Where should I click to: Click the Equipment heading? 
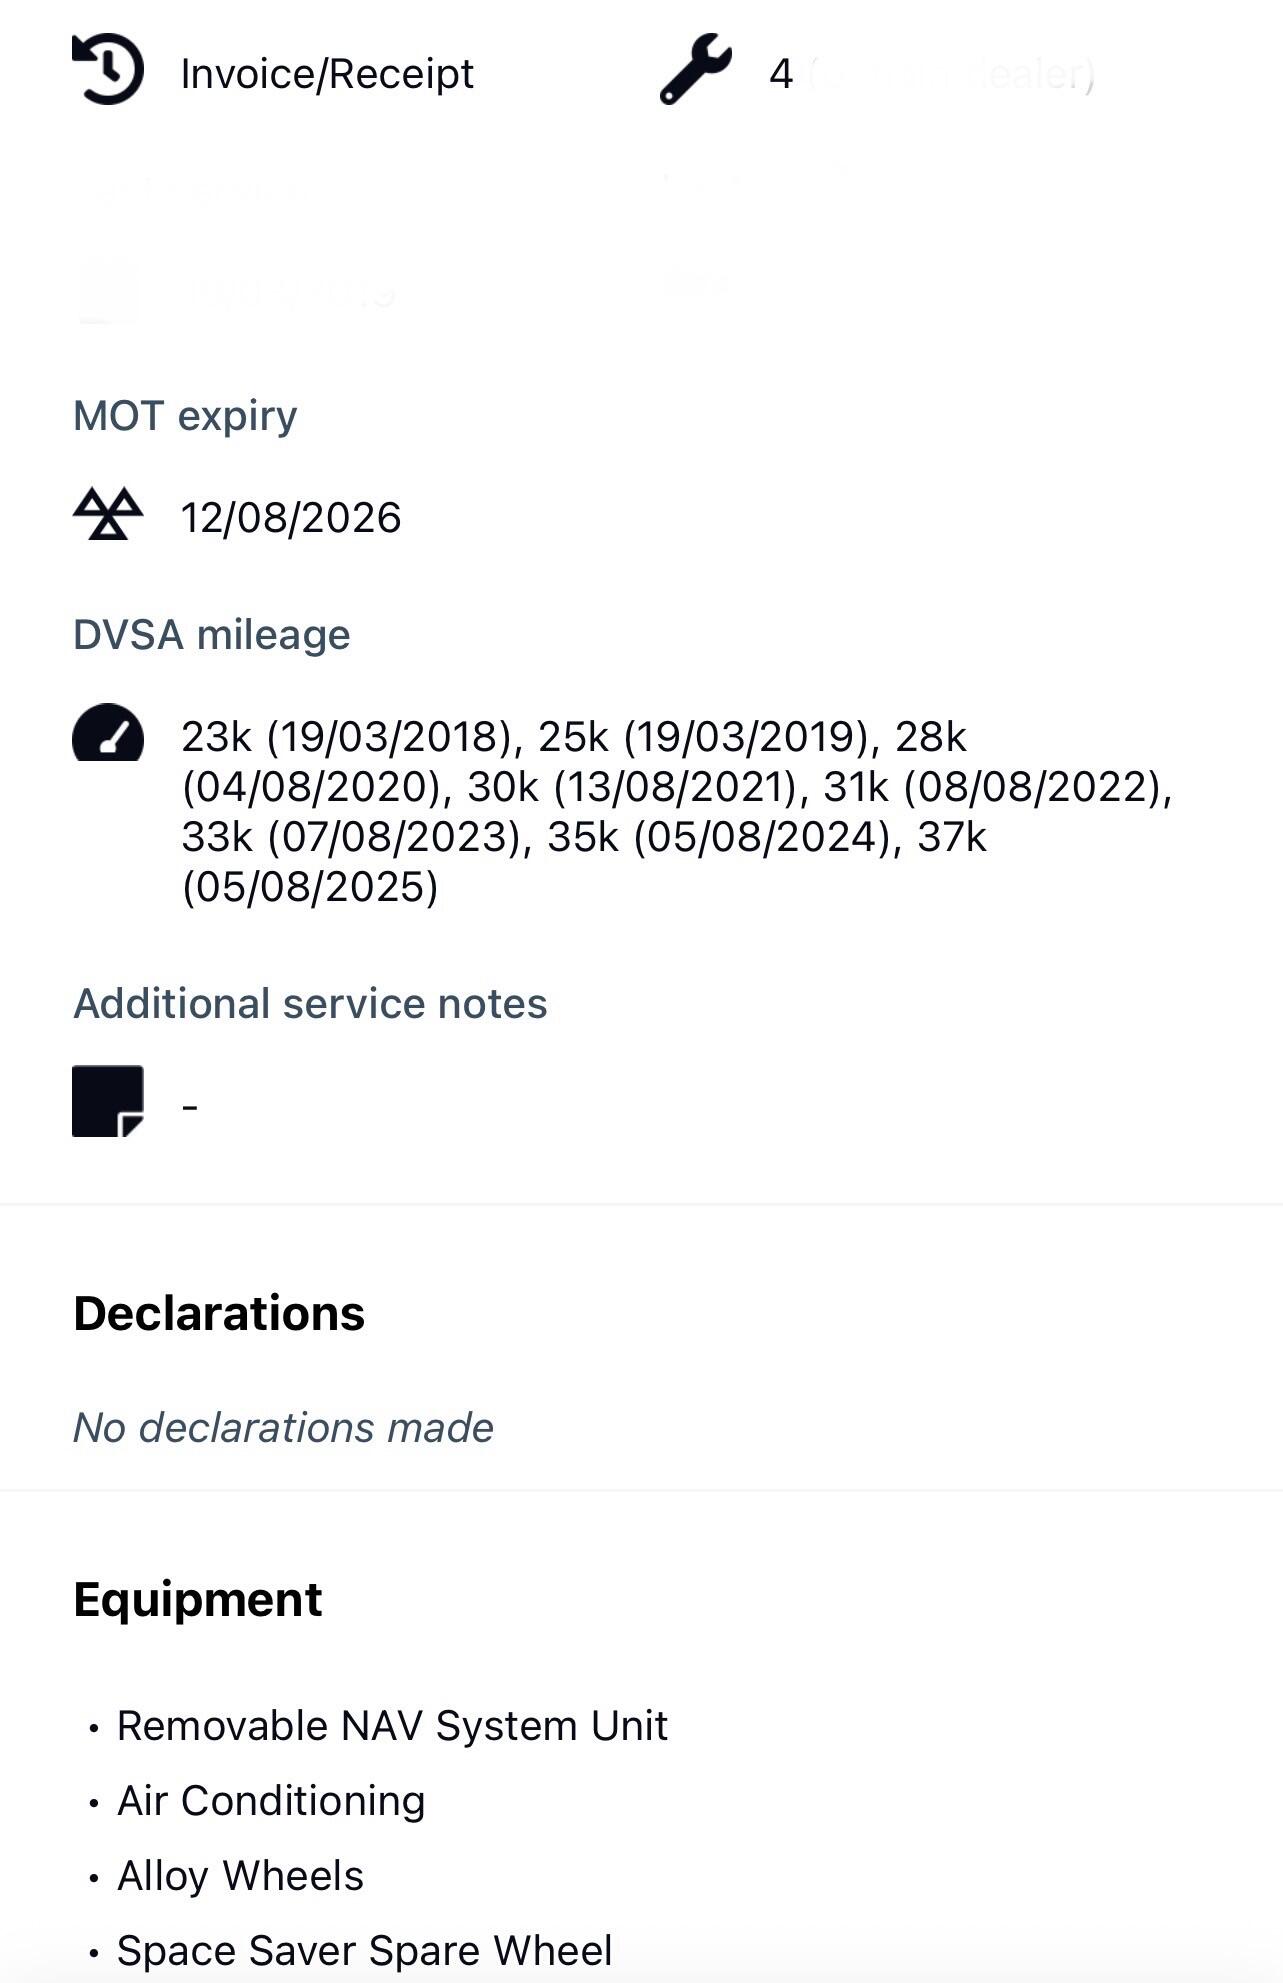click(198, 1599)
